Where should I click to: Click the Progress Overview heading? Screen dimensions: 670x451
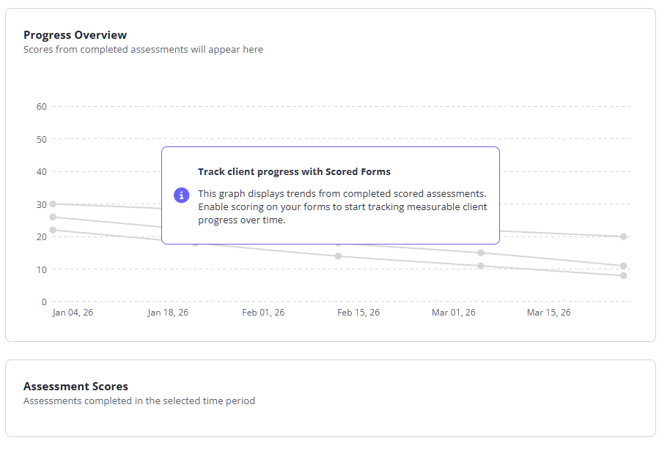(x=75, y=35)
